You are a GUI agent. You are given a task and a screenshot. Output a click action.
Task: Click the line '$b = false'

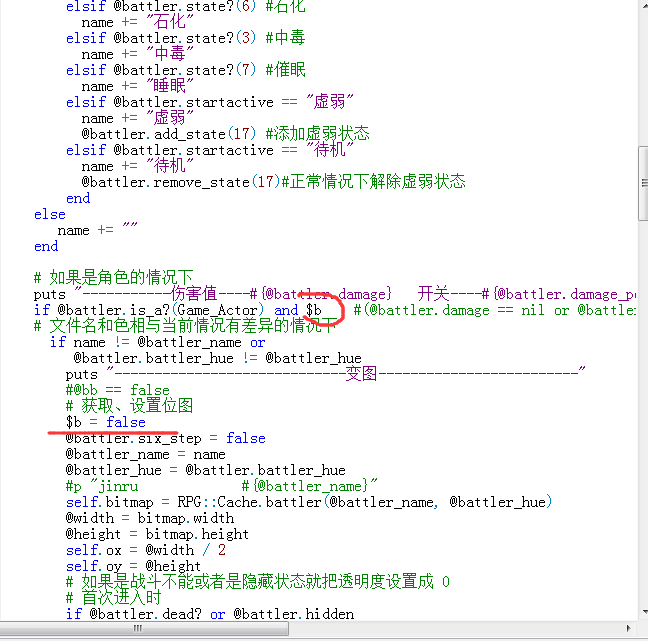click(x=105, y=422)
